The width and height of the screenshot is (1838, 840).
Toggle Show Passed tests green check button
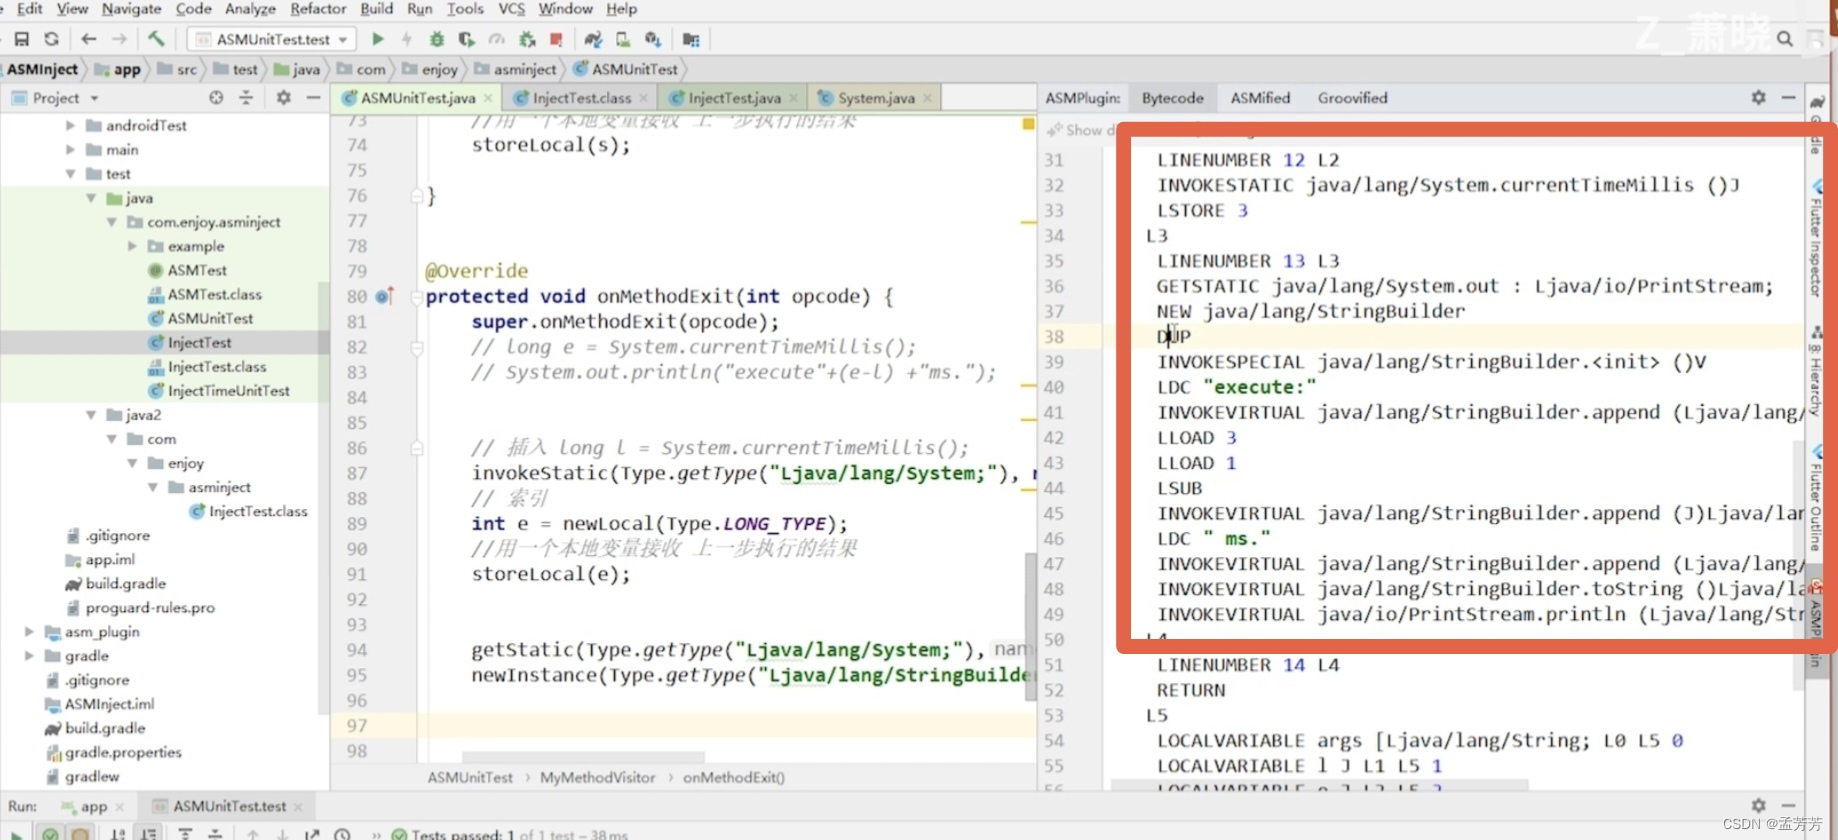[49, 833]
